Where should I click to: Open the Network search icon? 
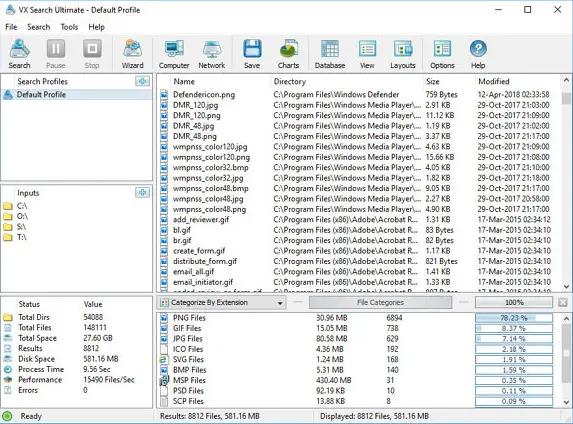(x=212, y=54)
